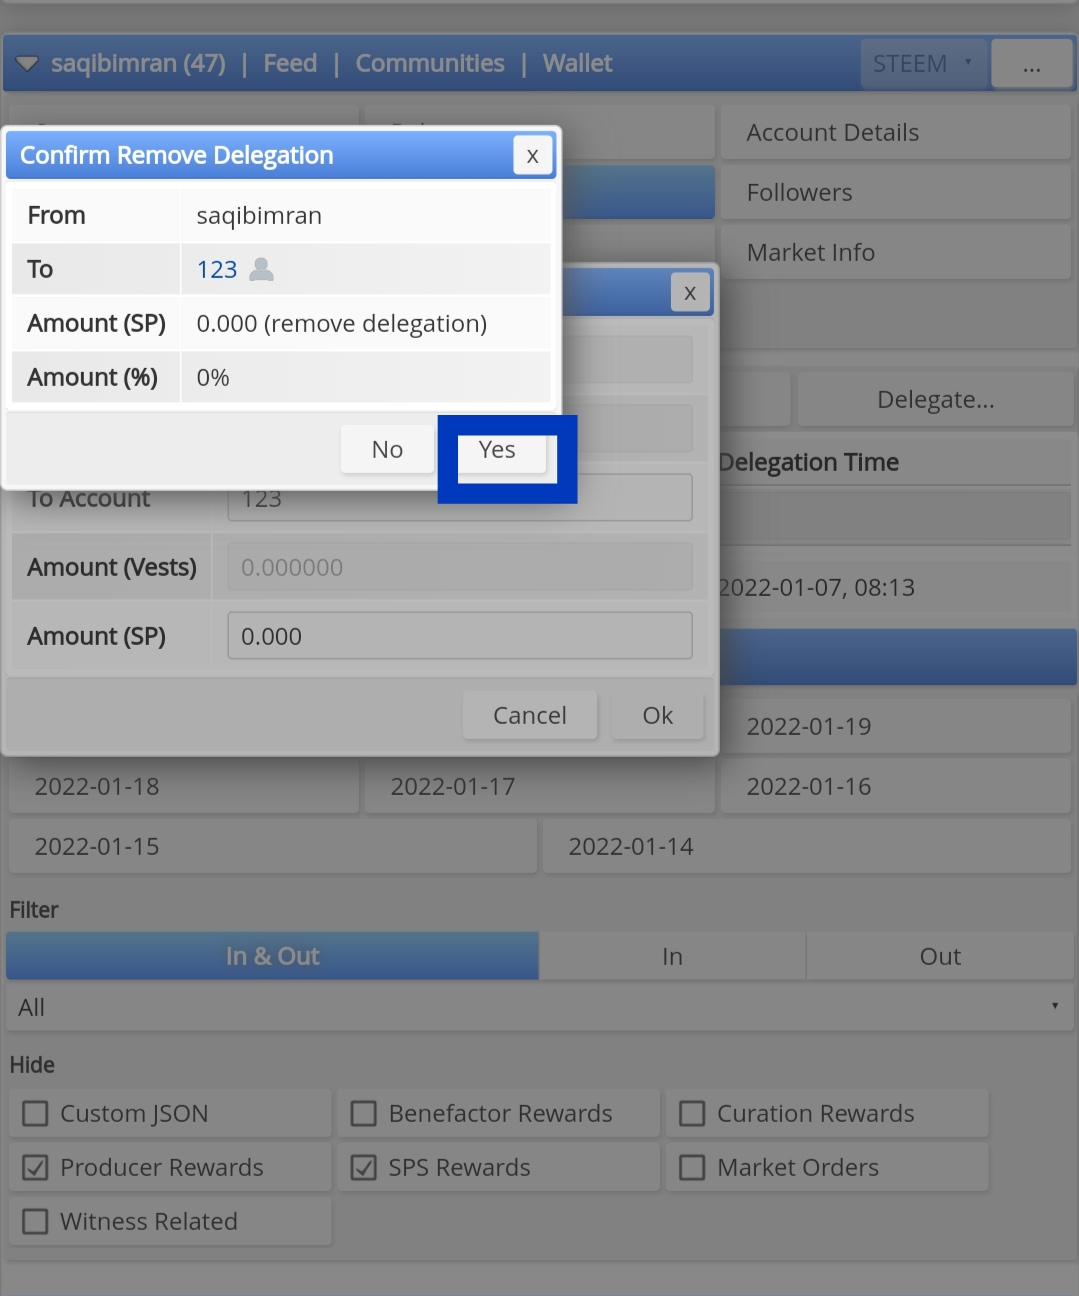Toggle the Curation Rewards checkbox
The width and height of the screenshot is (1079, 1296).
coord(692,1114)
